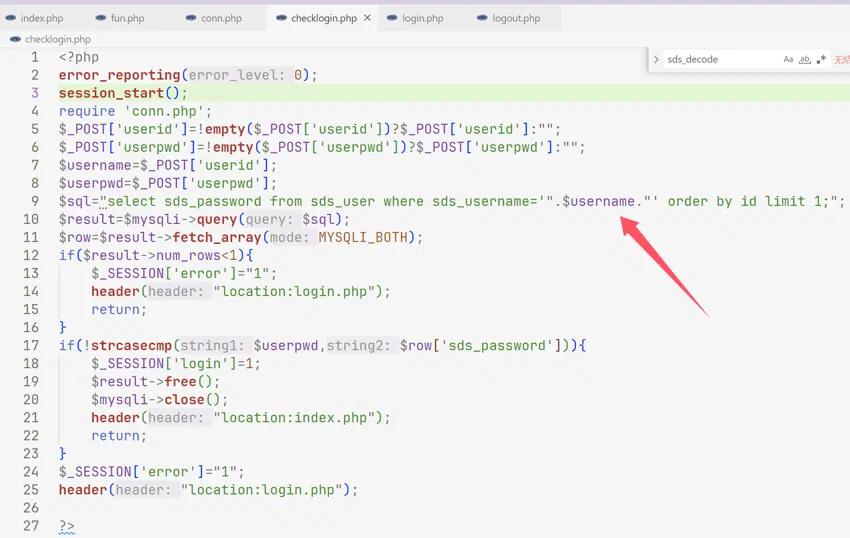Click PHP file icon on login.php tab
Screen dimensions: 850x538
(x=392, y=18)
